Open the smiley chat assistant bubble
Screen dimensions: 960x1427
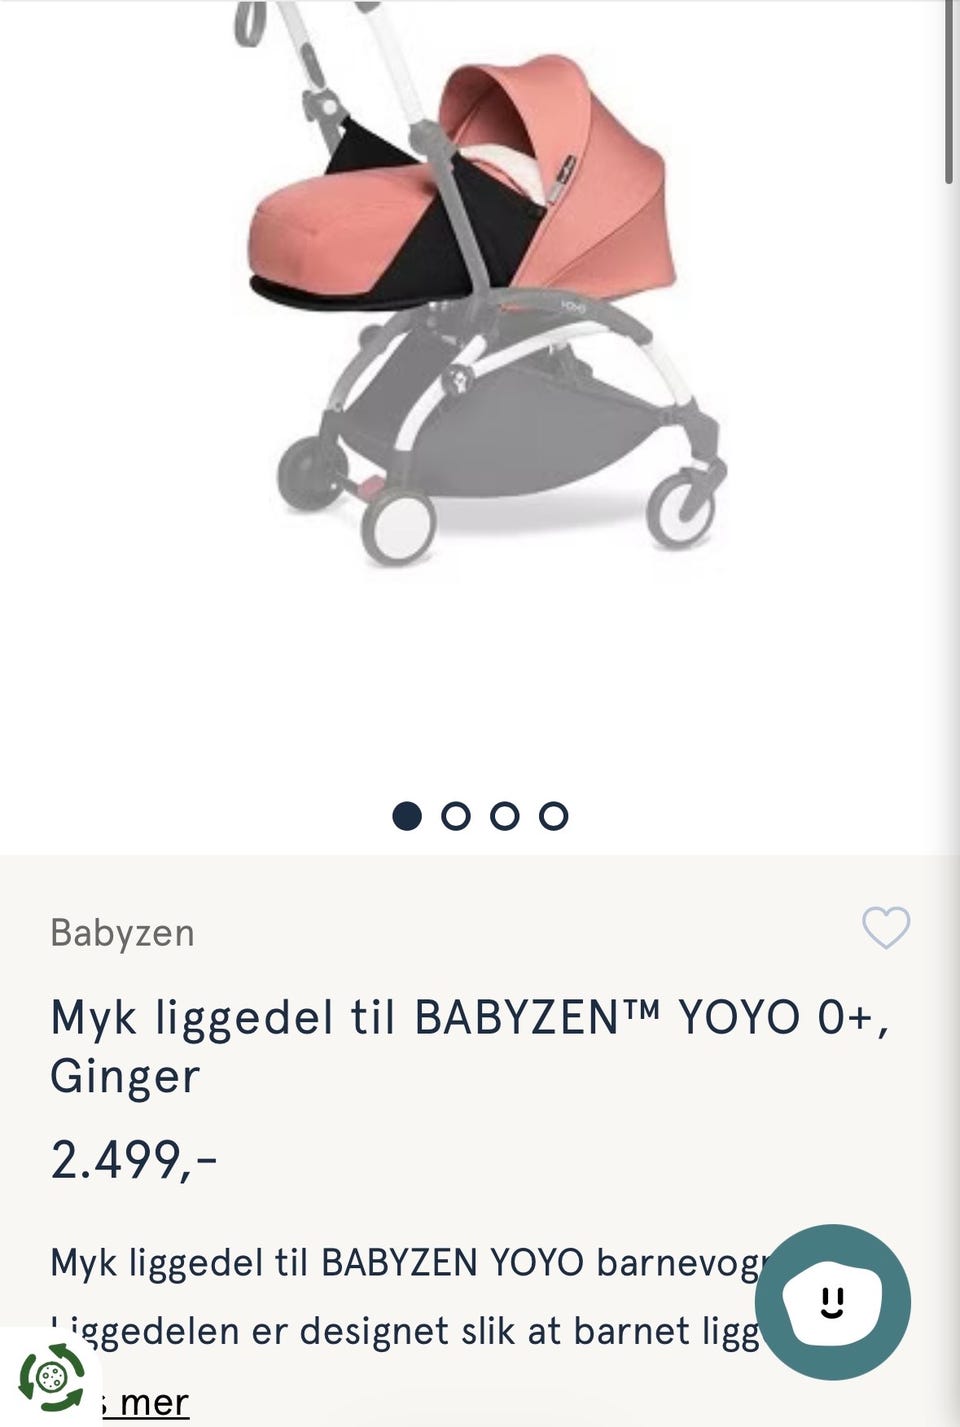[x=832, y=1302]
